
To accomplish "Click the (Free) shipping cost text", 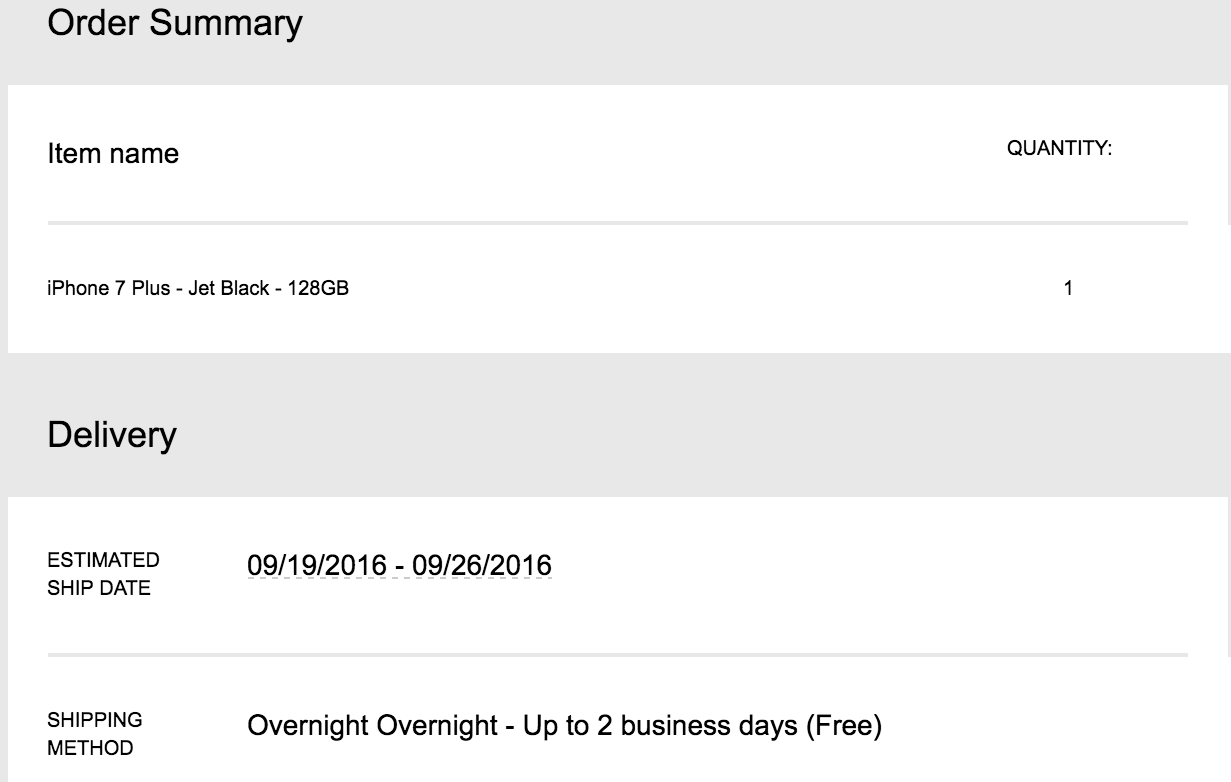I will (x=843, y=726).
